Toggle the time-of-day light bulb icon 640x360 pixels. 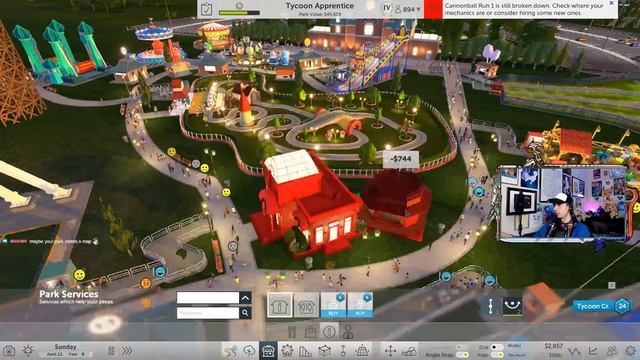click(x=28, y=351)
